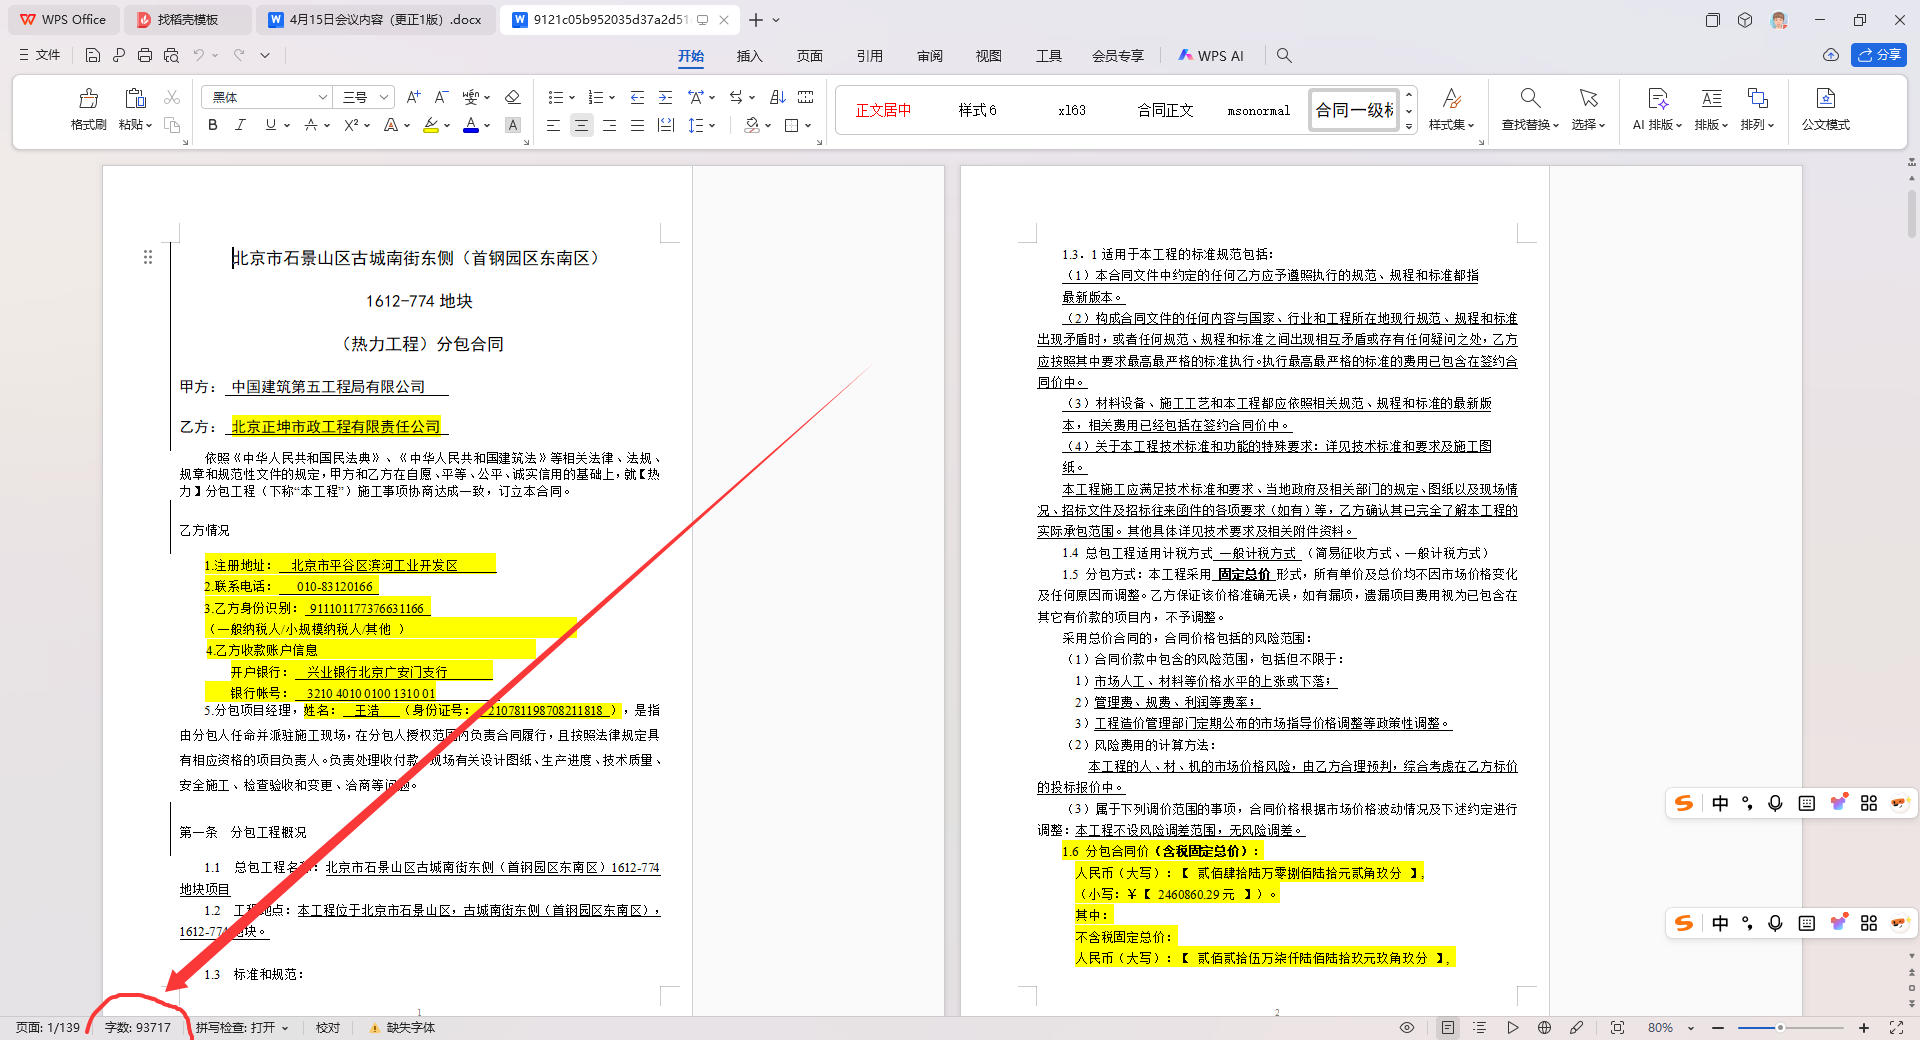The image size is (1920, 1040).
Task: Toggle center text alignment
Action: (581, 125)
